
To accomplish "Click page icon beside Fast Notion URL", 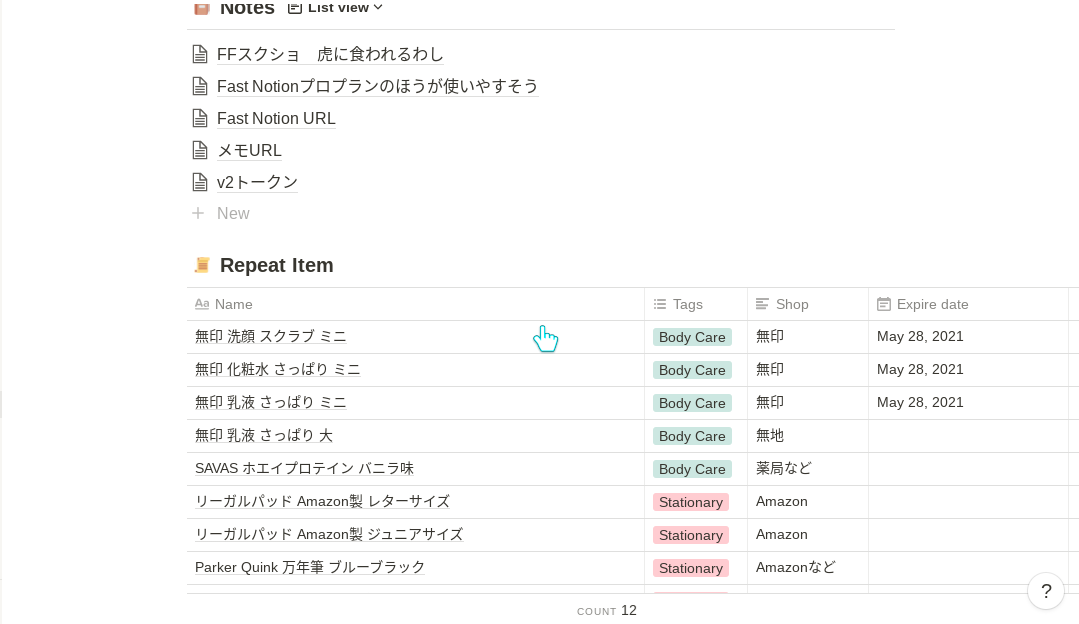I will 200,118.
